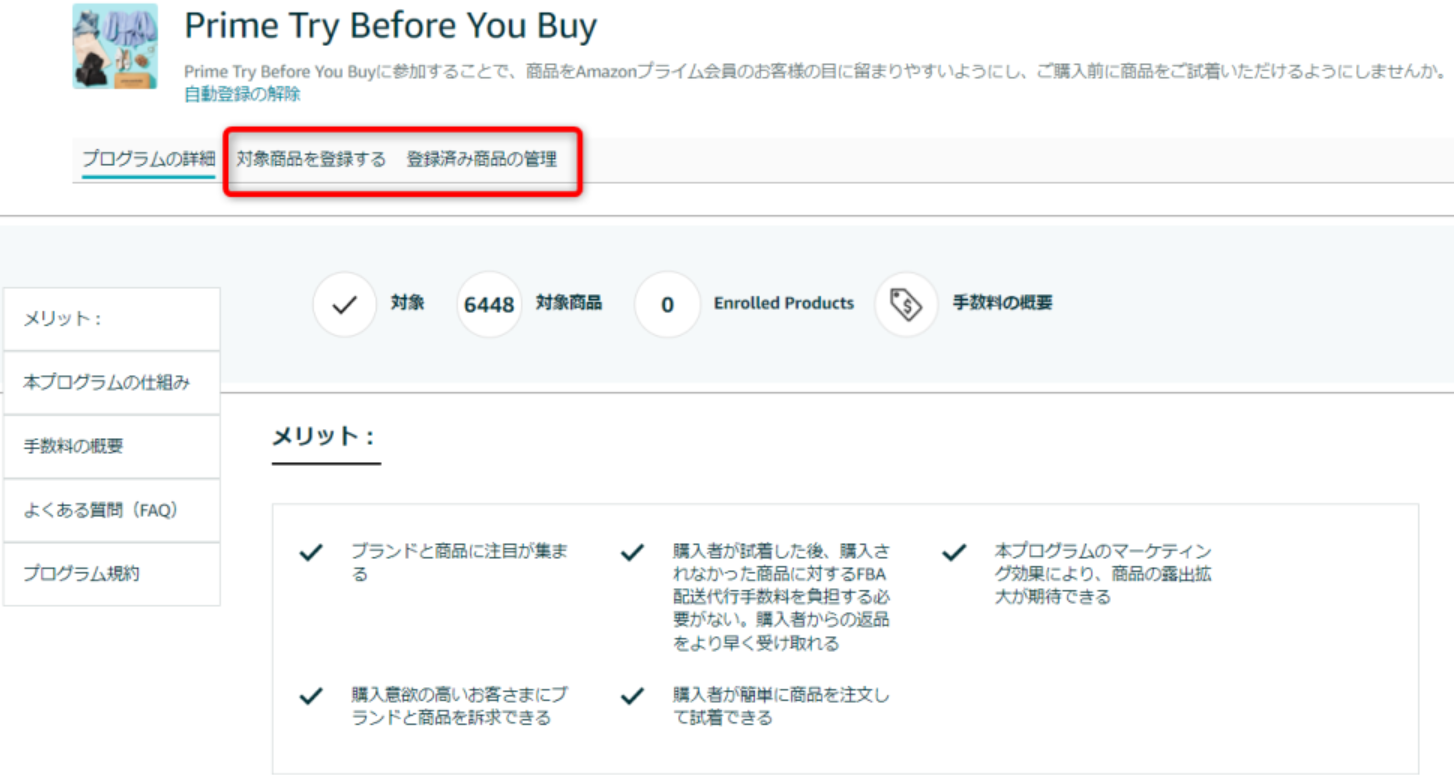Click the checkmark circle icon beside 対象
The image size is (1454, 775).
344,304
